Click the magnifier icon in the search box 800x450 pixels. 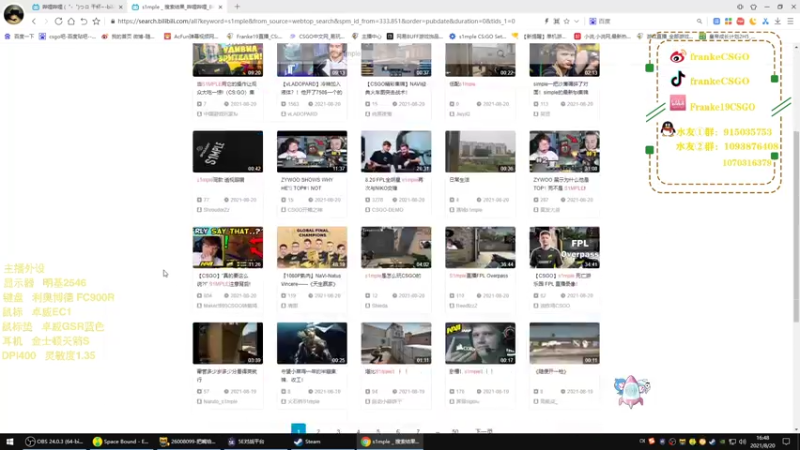(x=699, y=21)
